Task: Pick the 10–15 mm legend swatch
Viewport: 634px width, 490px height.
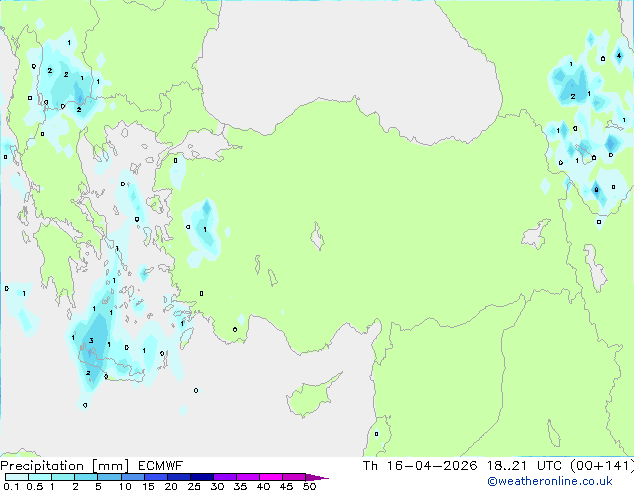Action: click(x=133, y=477)
